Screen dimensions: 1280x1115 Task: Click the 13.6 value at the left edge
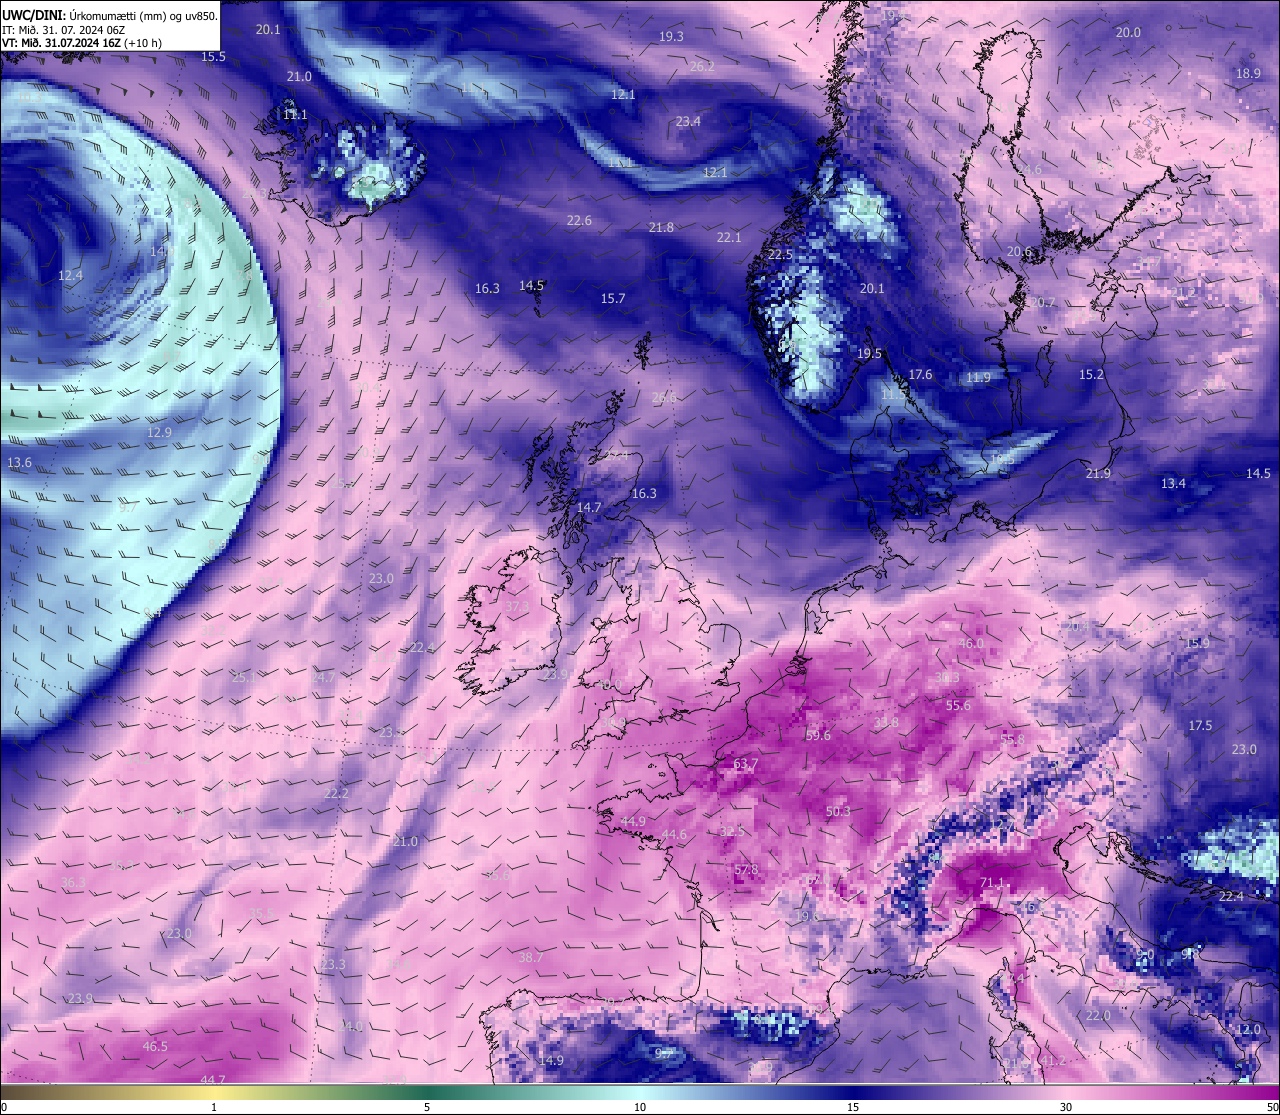pos(19,462)
